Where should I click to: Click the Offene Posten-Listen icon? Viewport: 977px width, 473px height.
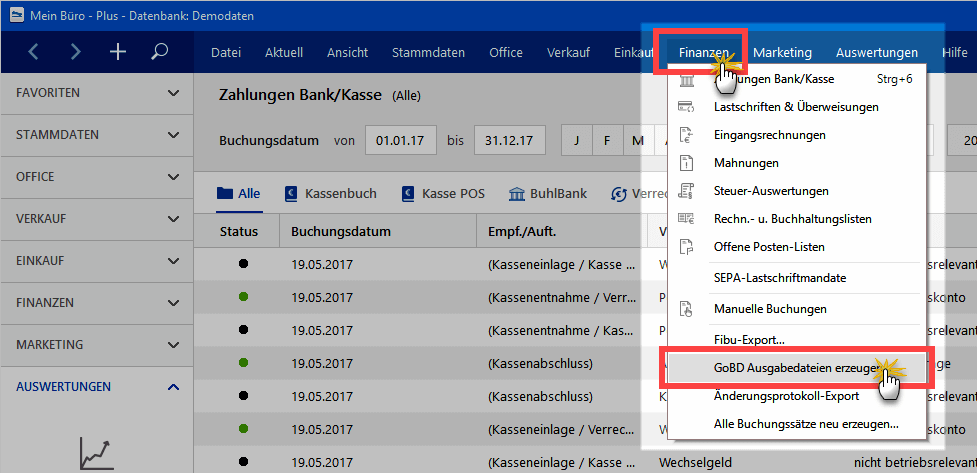coord(686,247)
